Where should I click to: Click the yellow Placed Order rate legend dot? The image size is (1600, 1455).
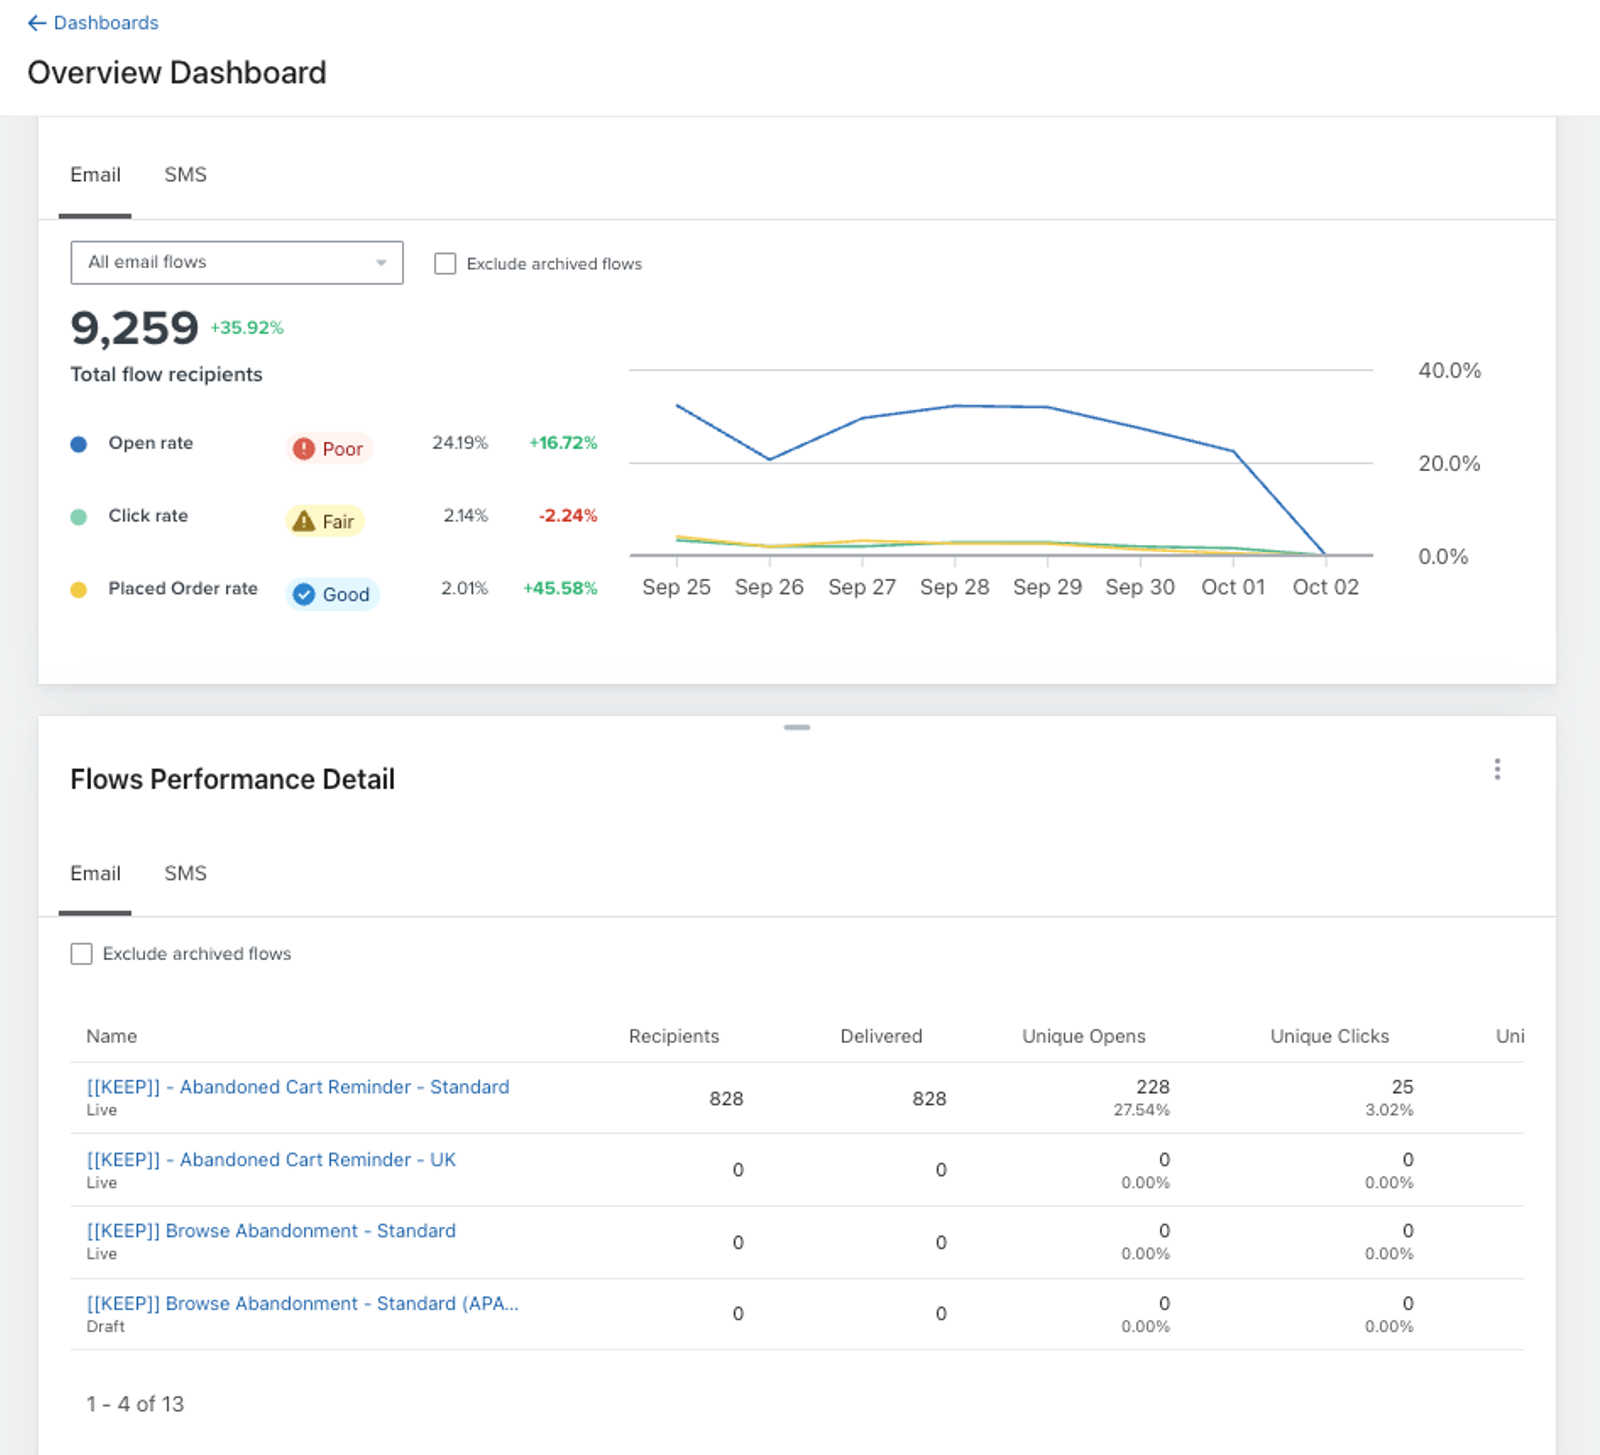click(x=79, y=590)
